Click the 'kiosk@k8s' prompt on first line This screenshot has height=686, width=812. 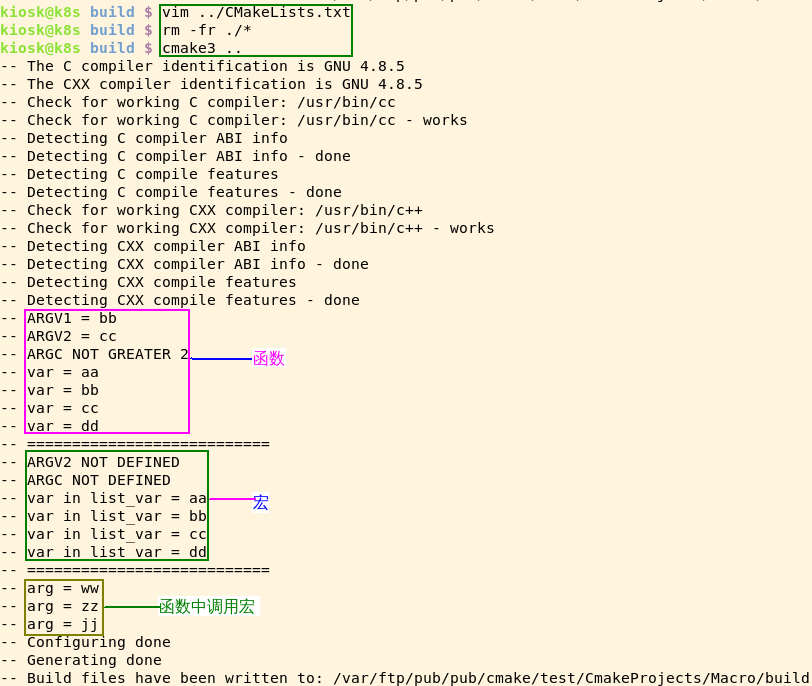(x=42, y=12)
